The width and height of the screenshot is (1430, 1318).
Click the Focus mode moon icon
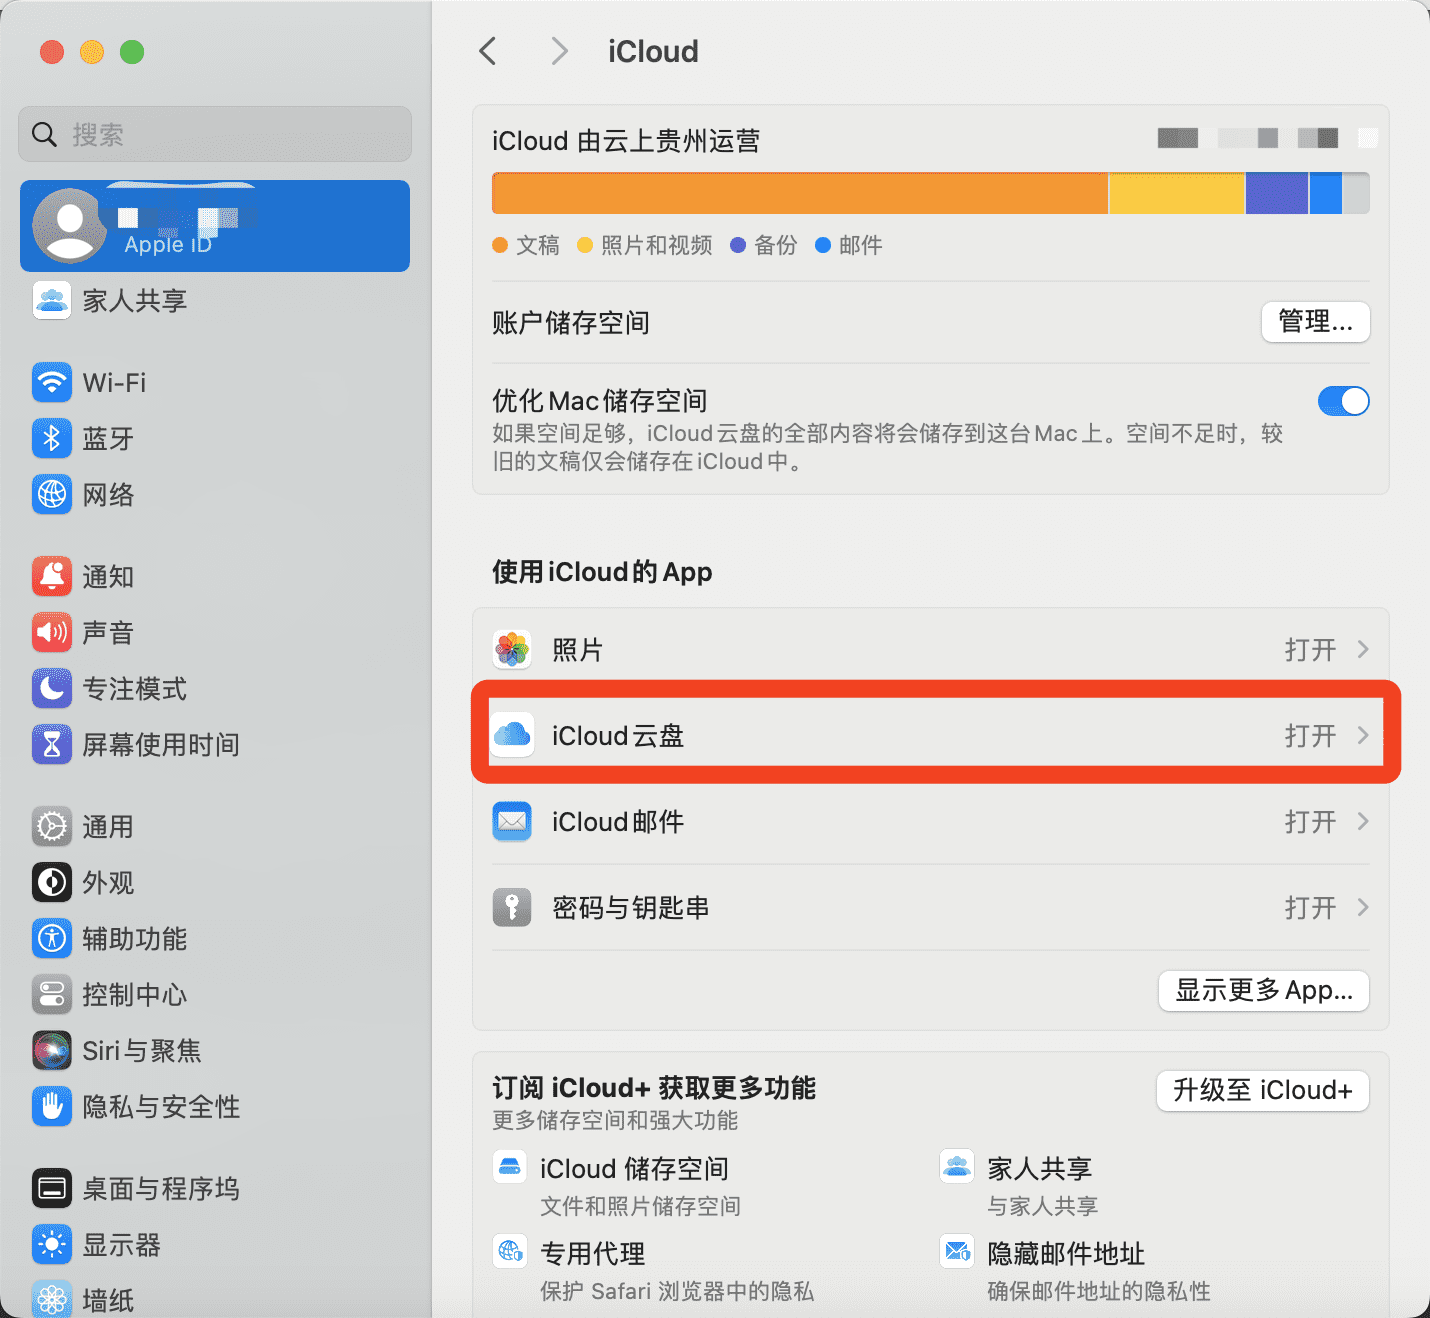(x=52, y=688)
